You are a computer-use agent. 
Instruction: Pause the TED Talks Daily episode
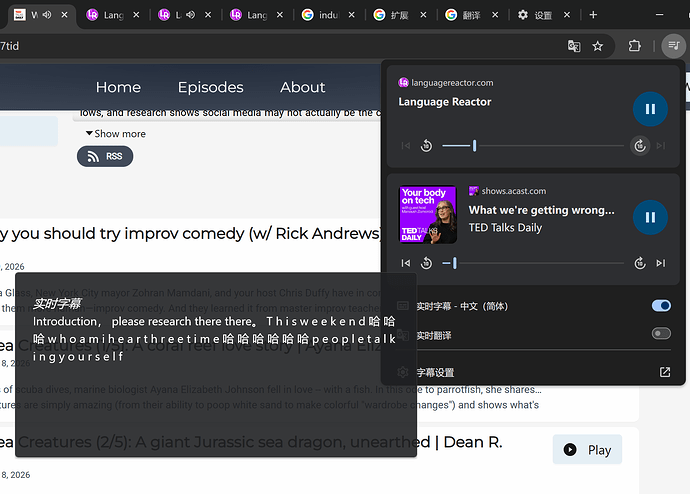650,217
